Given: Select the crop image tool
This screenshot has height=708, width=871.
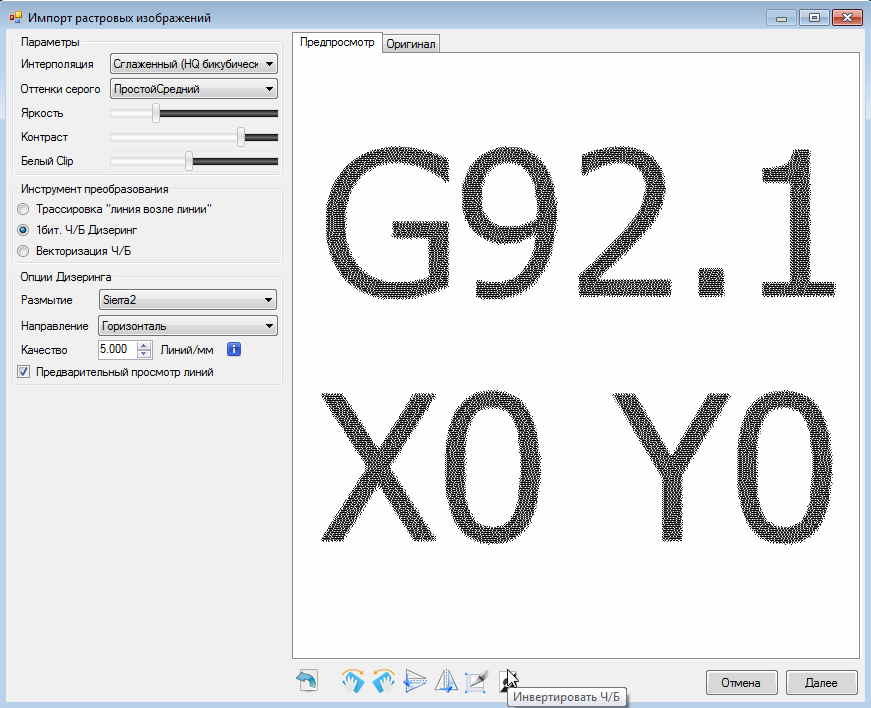Looking at the screenshot, I should pos(476,682).
